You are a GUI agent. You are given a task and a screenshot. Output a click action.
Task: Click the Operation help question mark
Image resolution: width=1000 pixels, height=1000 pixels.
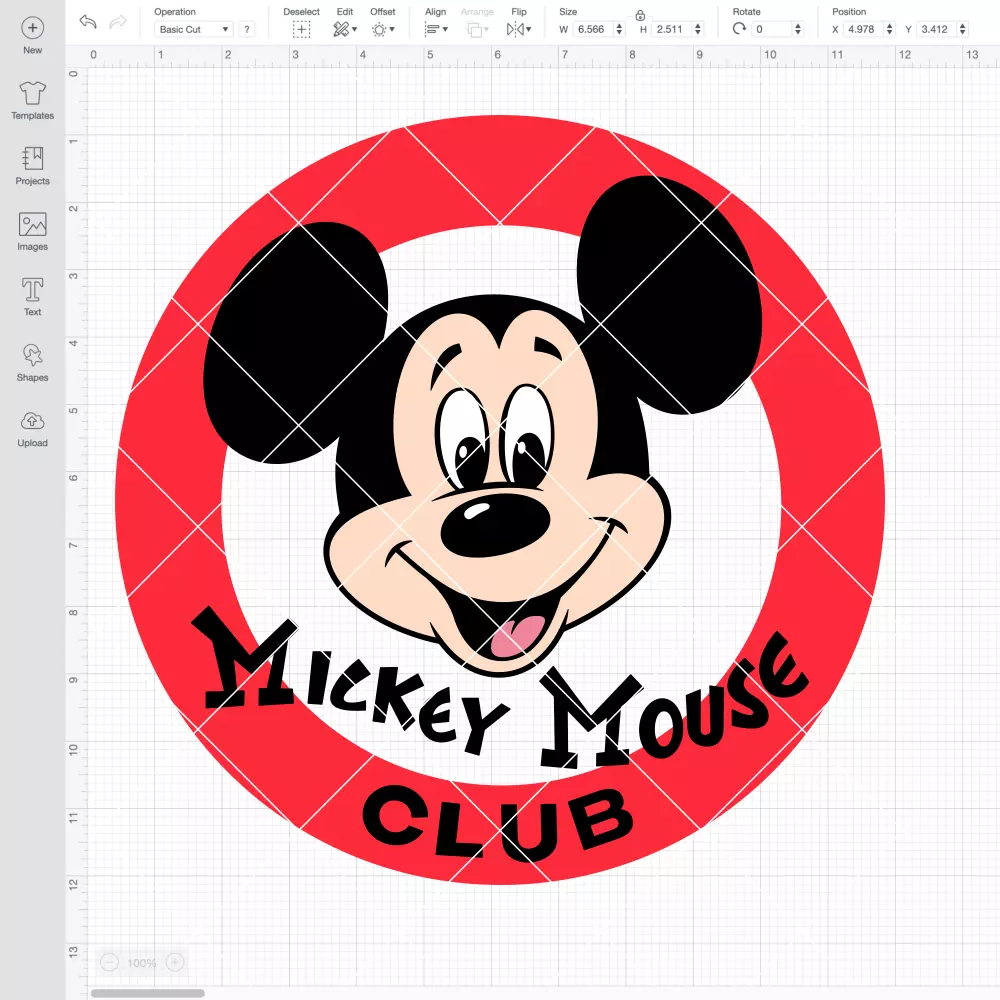[247, 29]
